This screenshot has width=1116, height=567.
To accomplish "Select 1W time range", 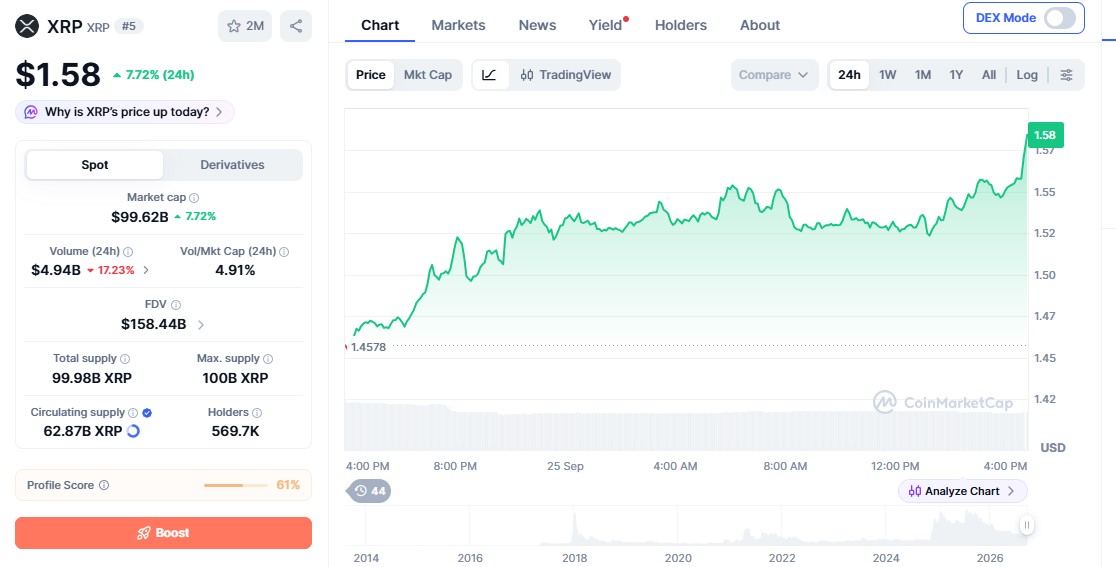I will coord(888,75).
